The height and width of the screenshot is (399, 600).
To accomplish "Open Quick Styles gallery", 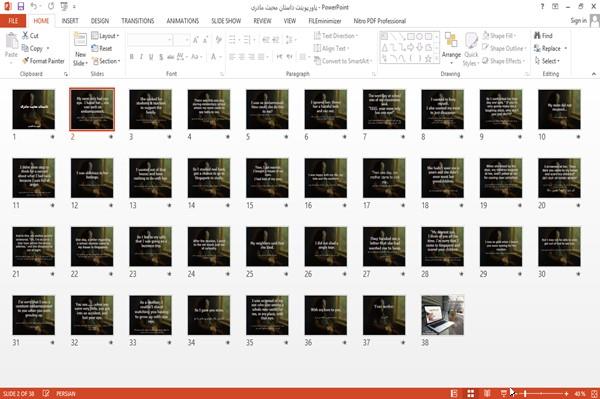I will [471, 49].
